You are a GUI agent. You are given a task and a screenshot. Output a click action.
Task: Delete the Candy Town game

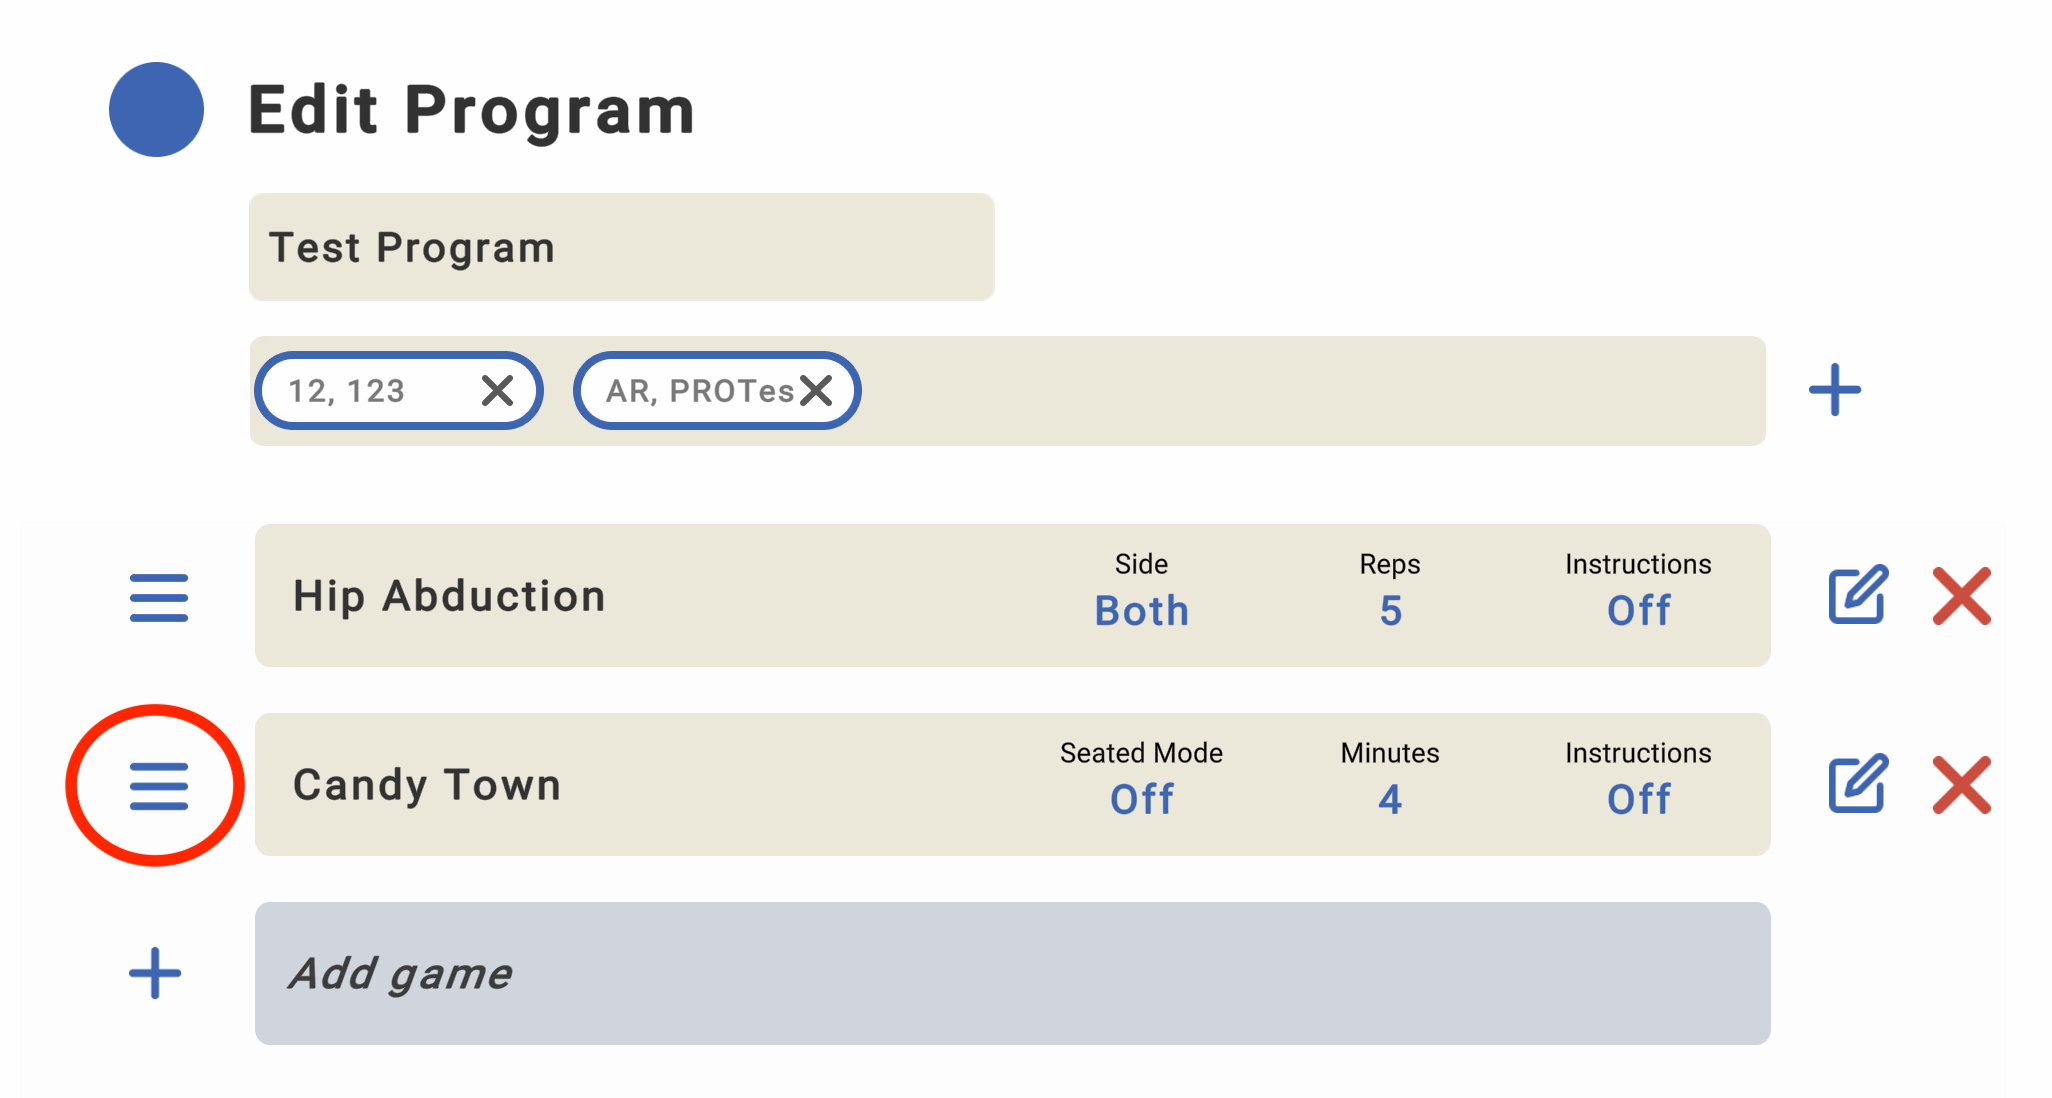pyautogui.click(x=1961, y=785)
